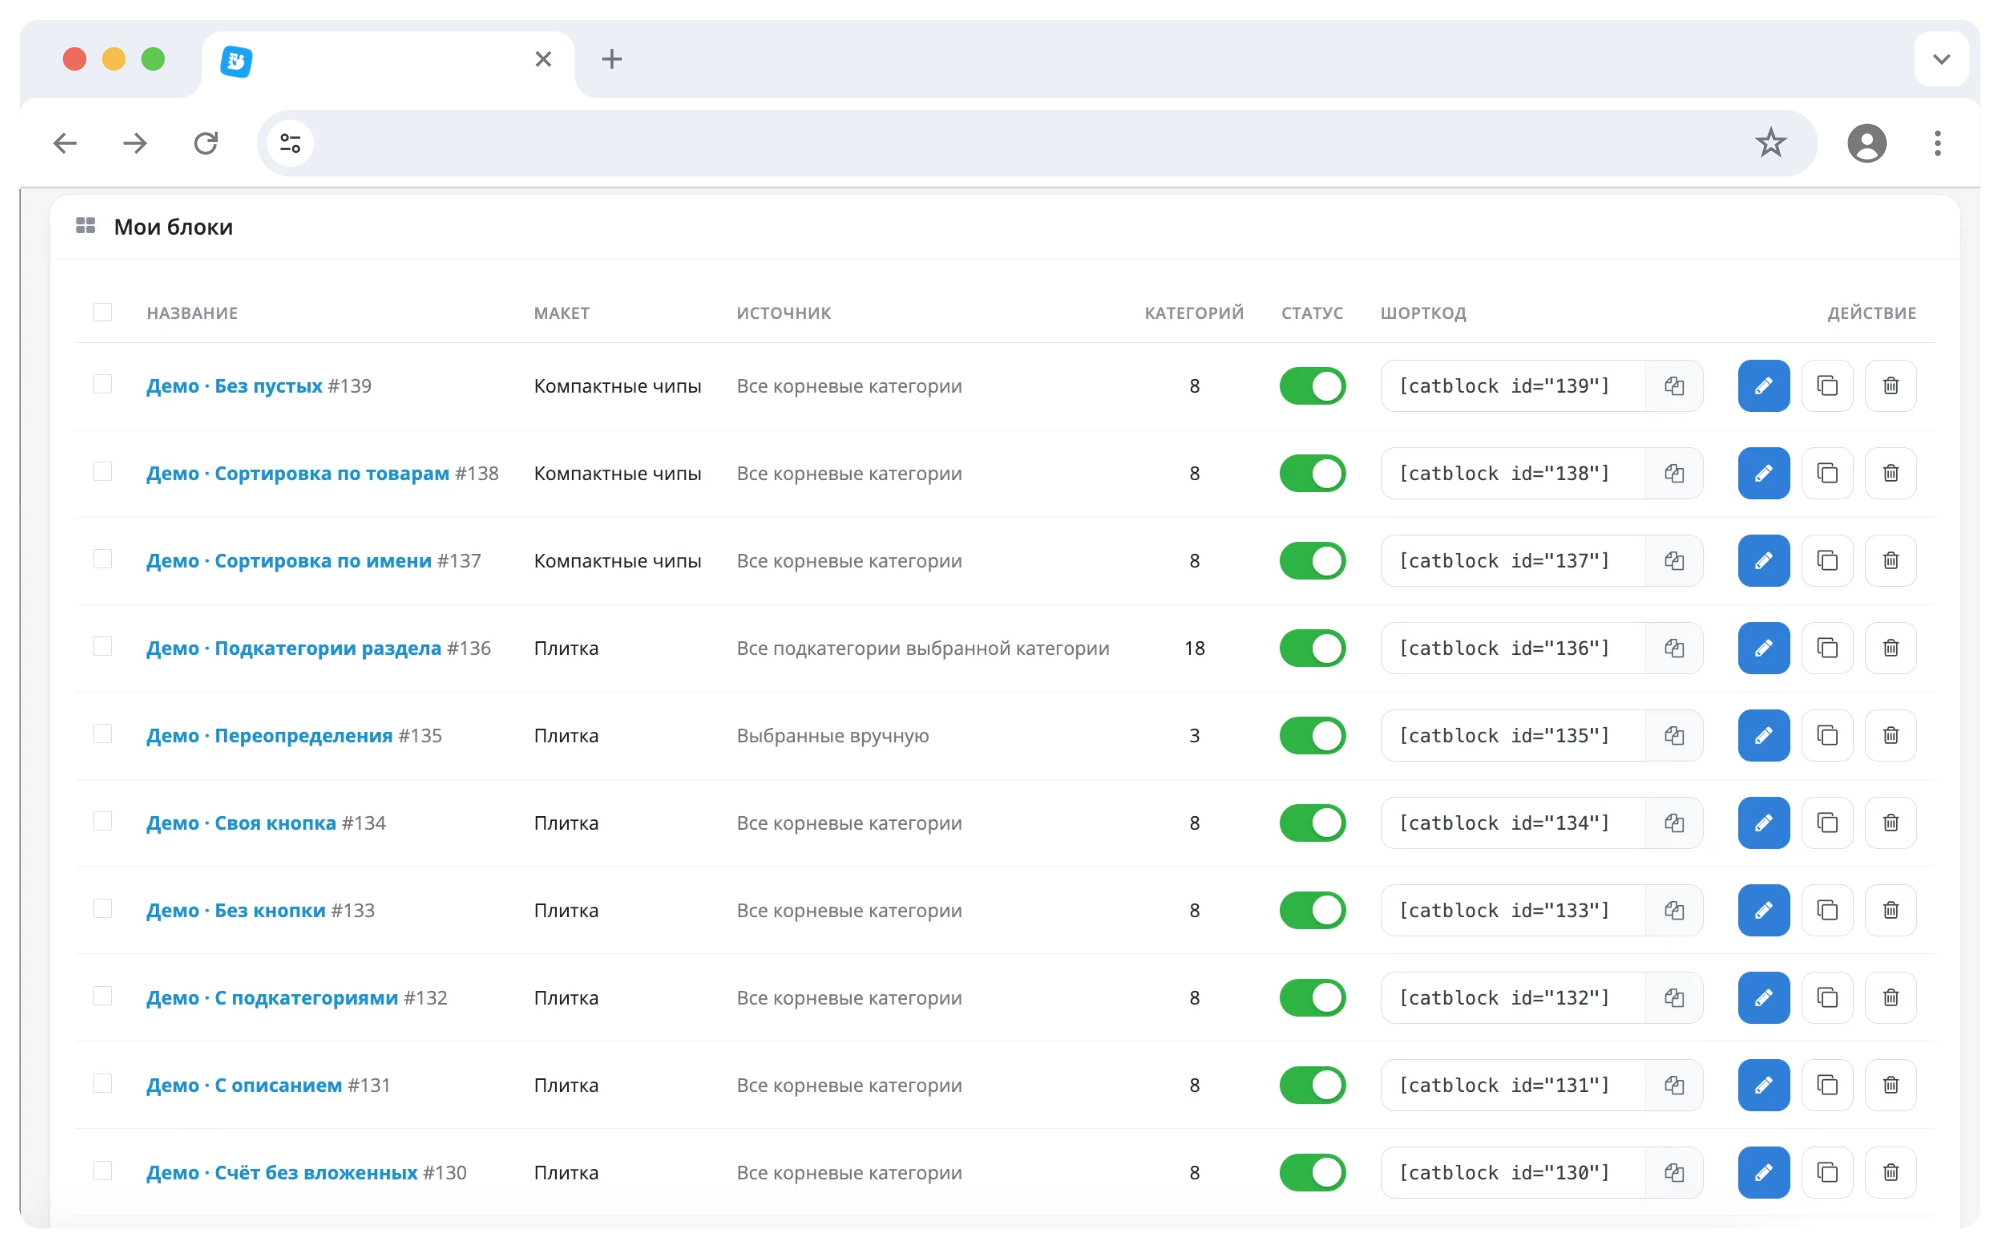Click the НАЗВАНИЕ column header
The image size is (2000, 1248).
pos(192,313)
